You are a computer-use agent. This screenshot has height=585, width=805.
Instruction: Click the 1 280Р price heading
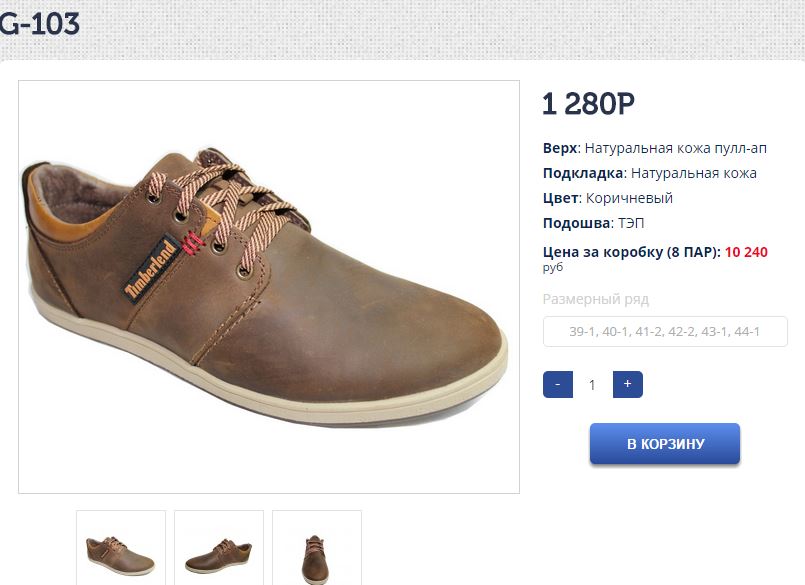(588, 103)
